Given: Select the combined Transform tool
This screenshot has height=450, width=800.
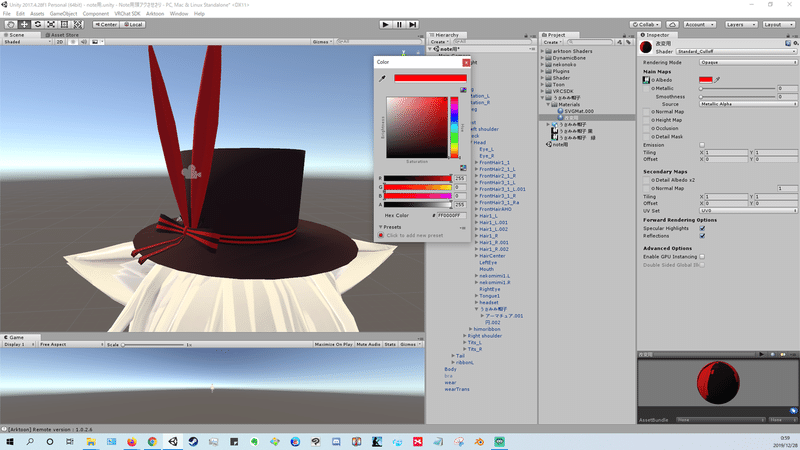Looking at the screenshot, I should 78,24.
